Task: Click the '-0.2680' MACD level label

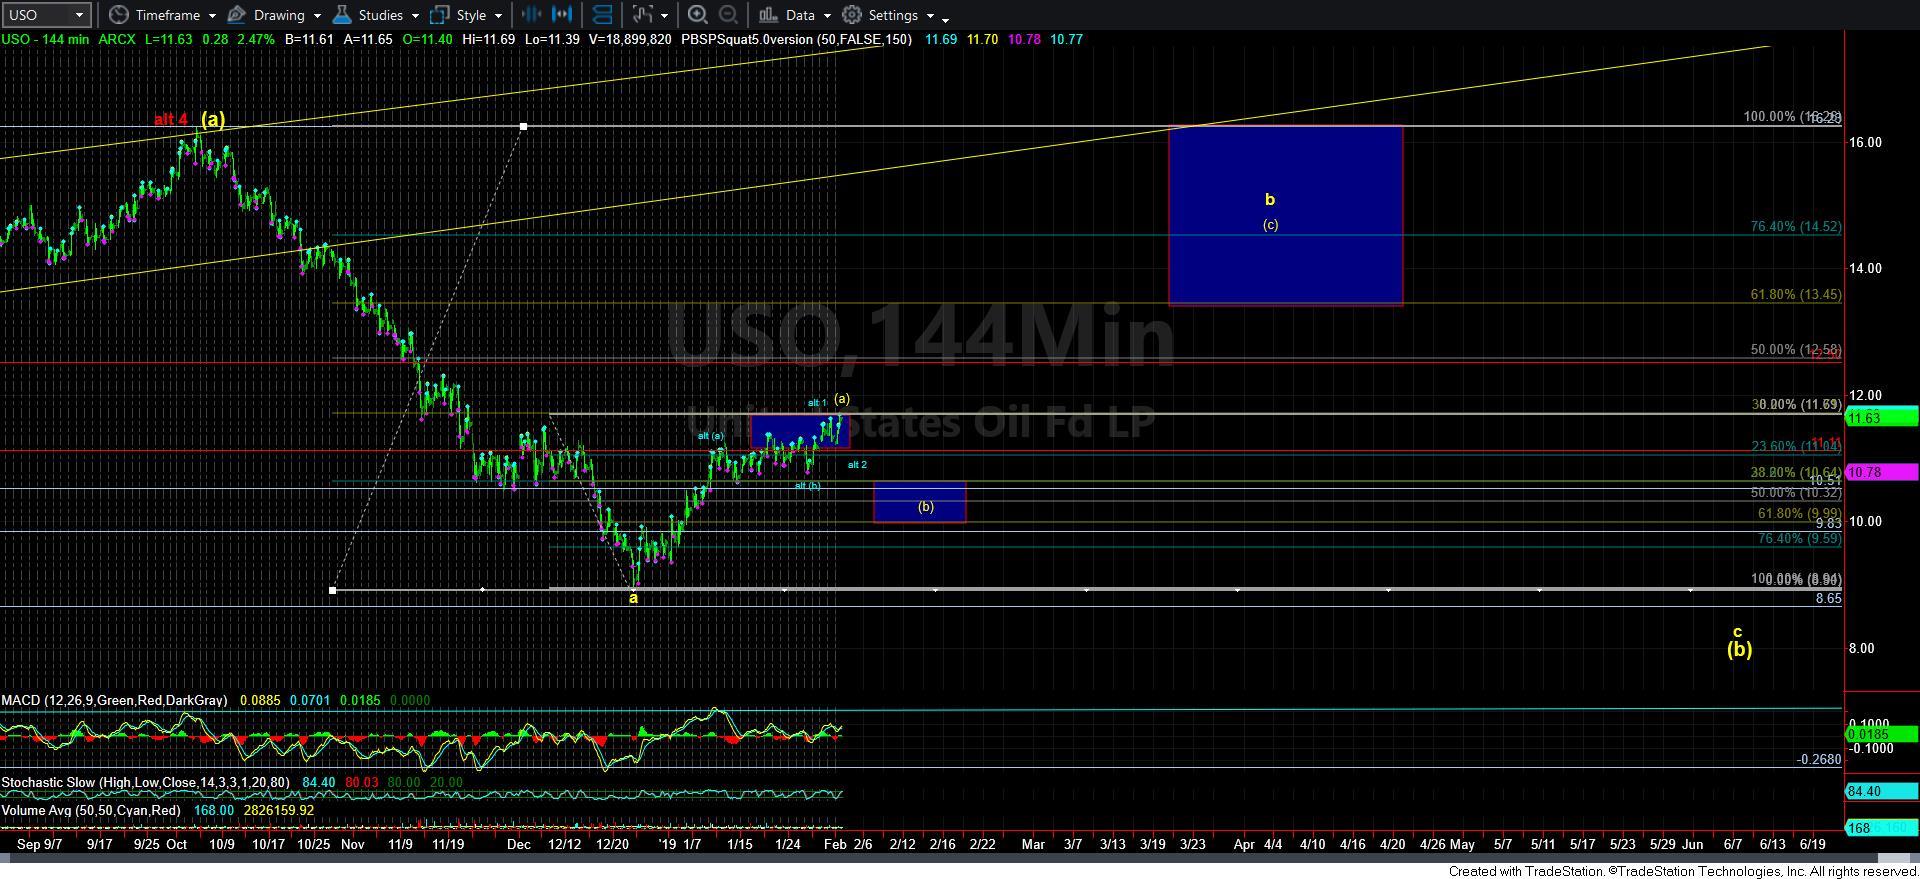Action: click(x=1819, y=759)
